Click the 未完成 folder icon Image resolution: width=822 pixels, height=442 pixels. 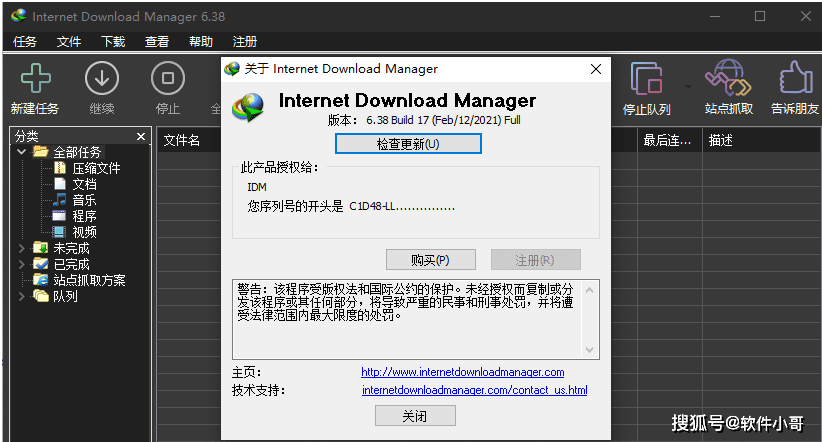40,247
